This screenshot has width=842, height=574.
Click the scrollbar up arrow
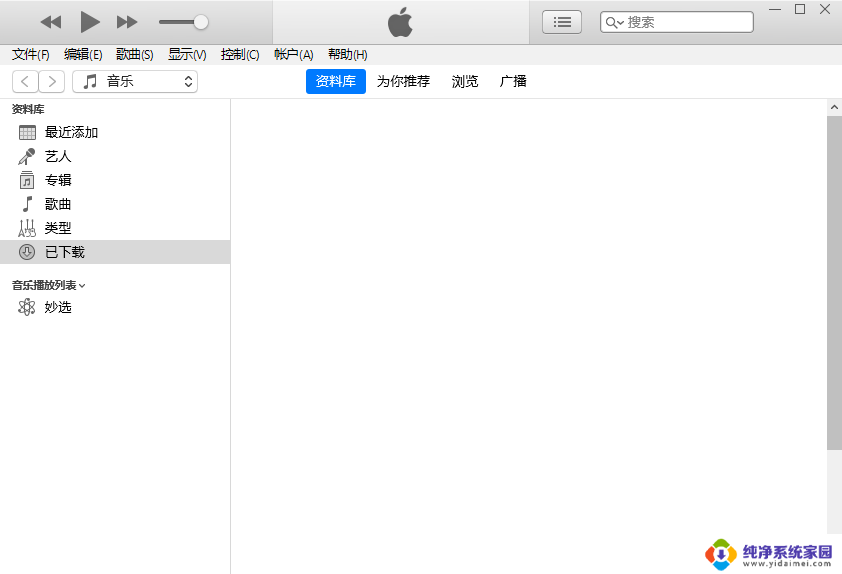pyautogui.click(x=834, y=107)
